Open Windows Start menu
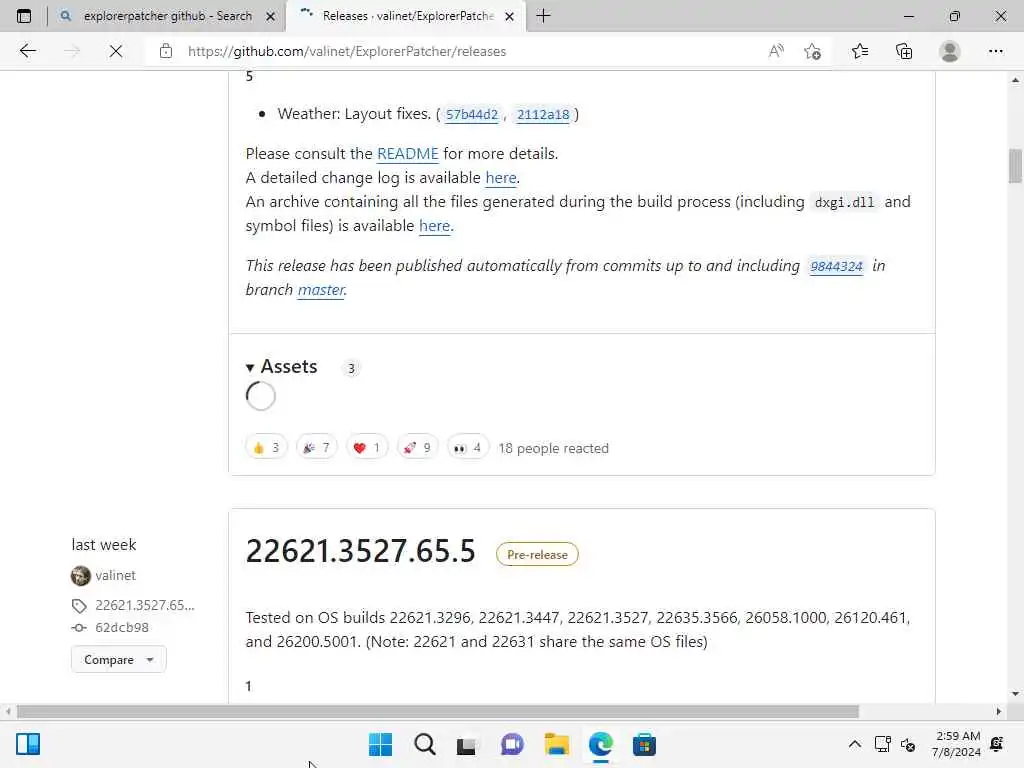 click(x=381, y=744)
